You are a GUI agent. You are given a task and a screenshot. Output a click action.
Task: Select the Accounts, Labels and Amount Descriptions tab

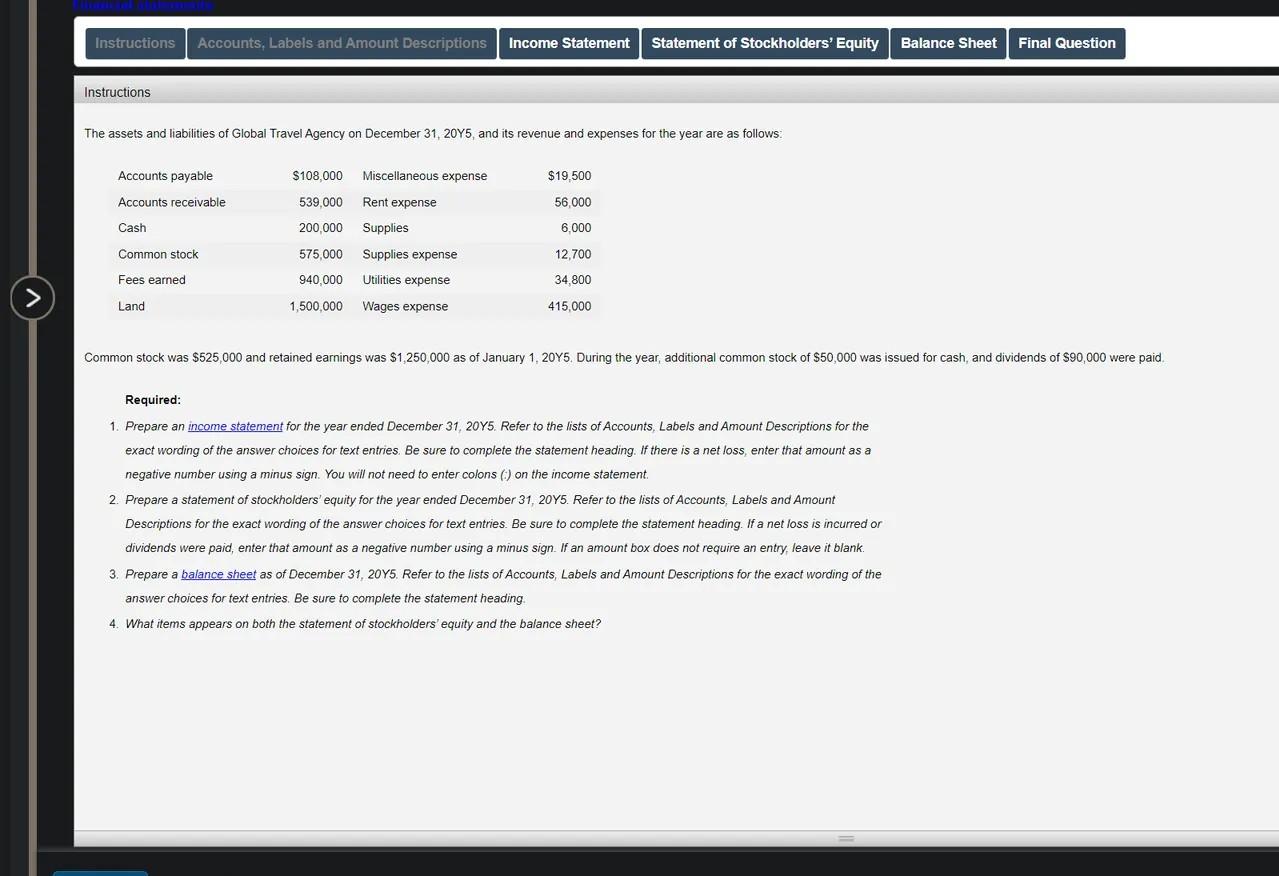point(341,43)
